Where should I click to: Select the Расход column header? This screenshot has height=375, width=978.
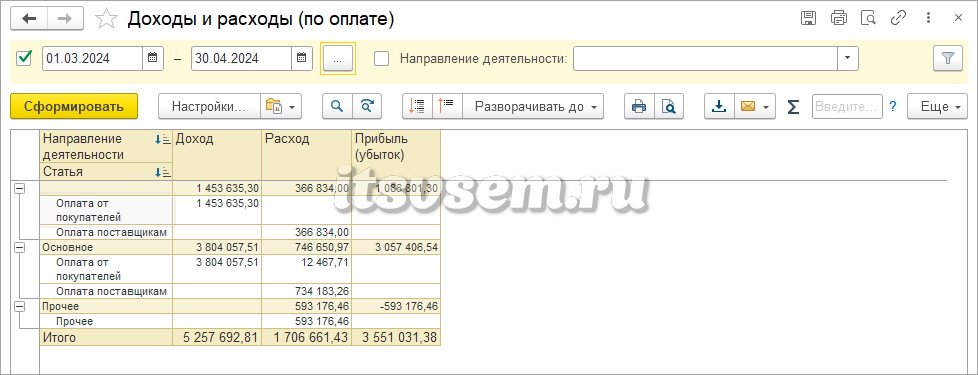click(306, 155)
